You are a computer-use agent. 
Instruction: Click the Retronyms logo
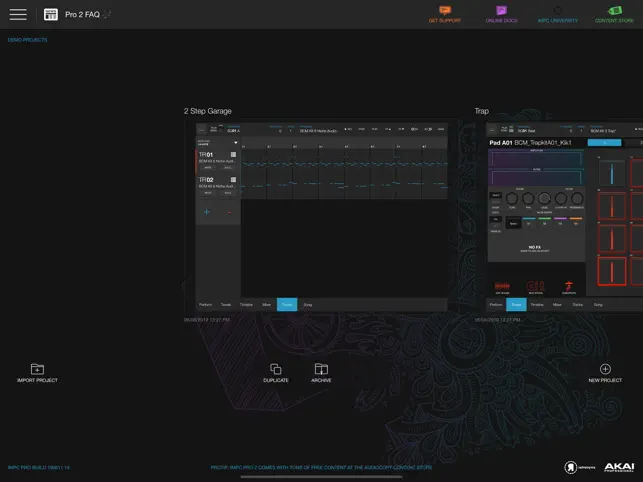[x=579, y=467]
